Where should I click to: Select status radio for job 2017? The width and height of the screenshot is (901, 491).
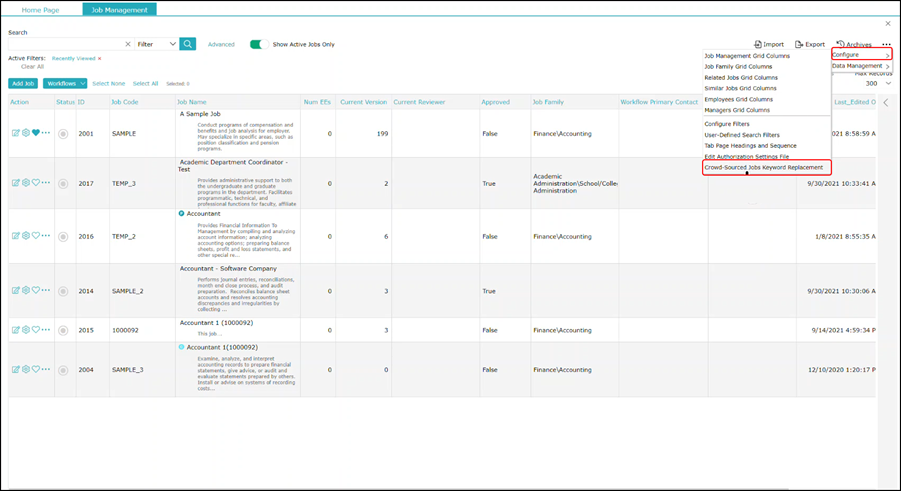point(63,184)
